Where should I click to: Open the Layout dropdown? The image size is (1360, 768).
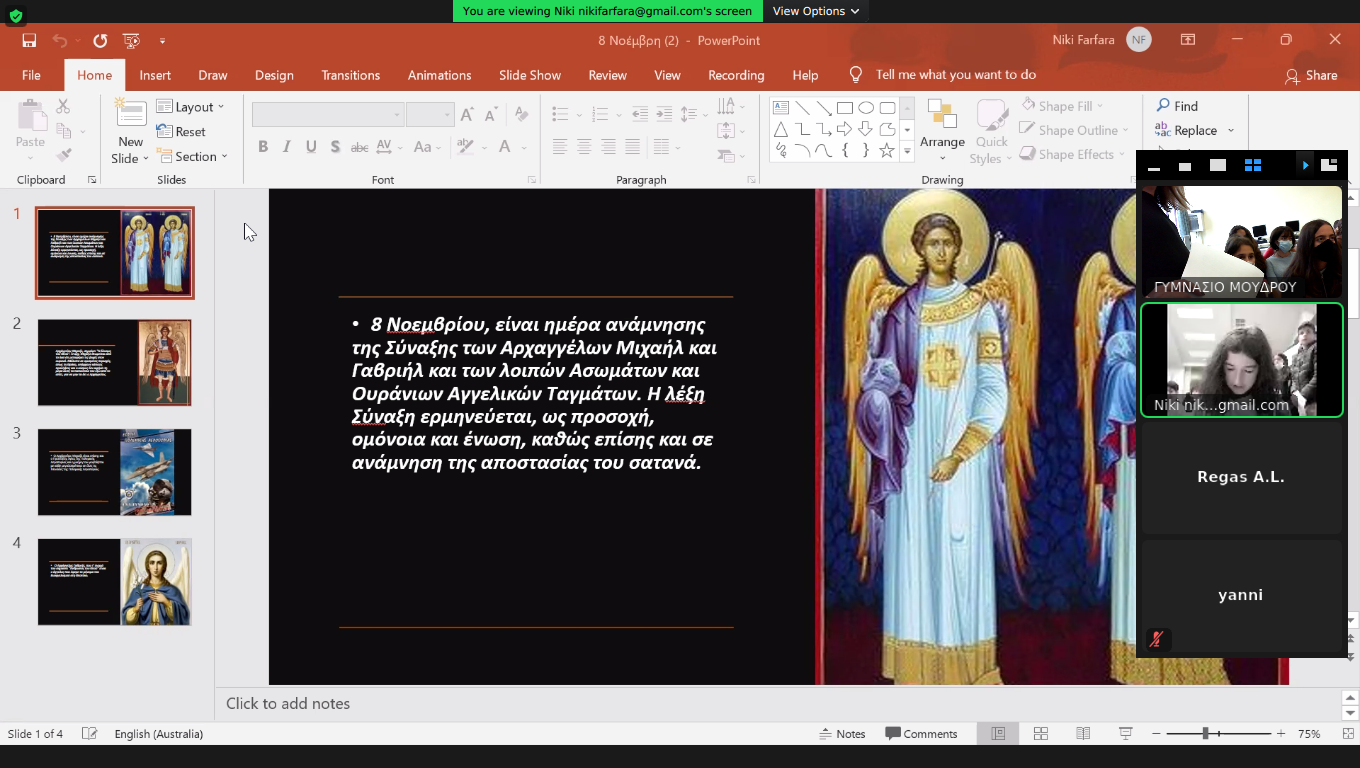point(191,107)
